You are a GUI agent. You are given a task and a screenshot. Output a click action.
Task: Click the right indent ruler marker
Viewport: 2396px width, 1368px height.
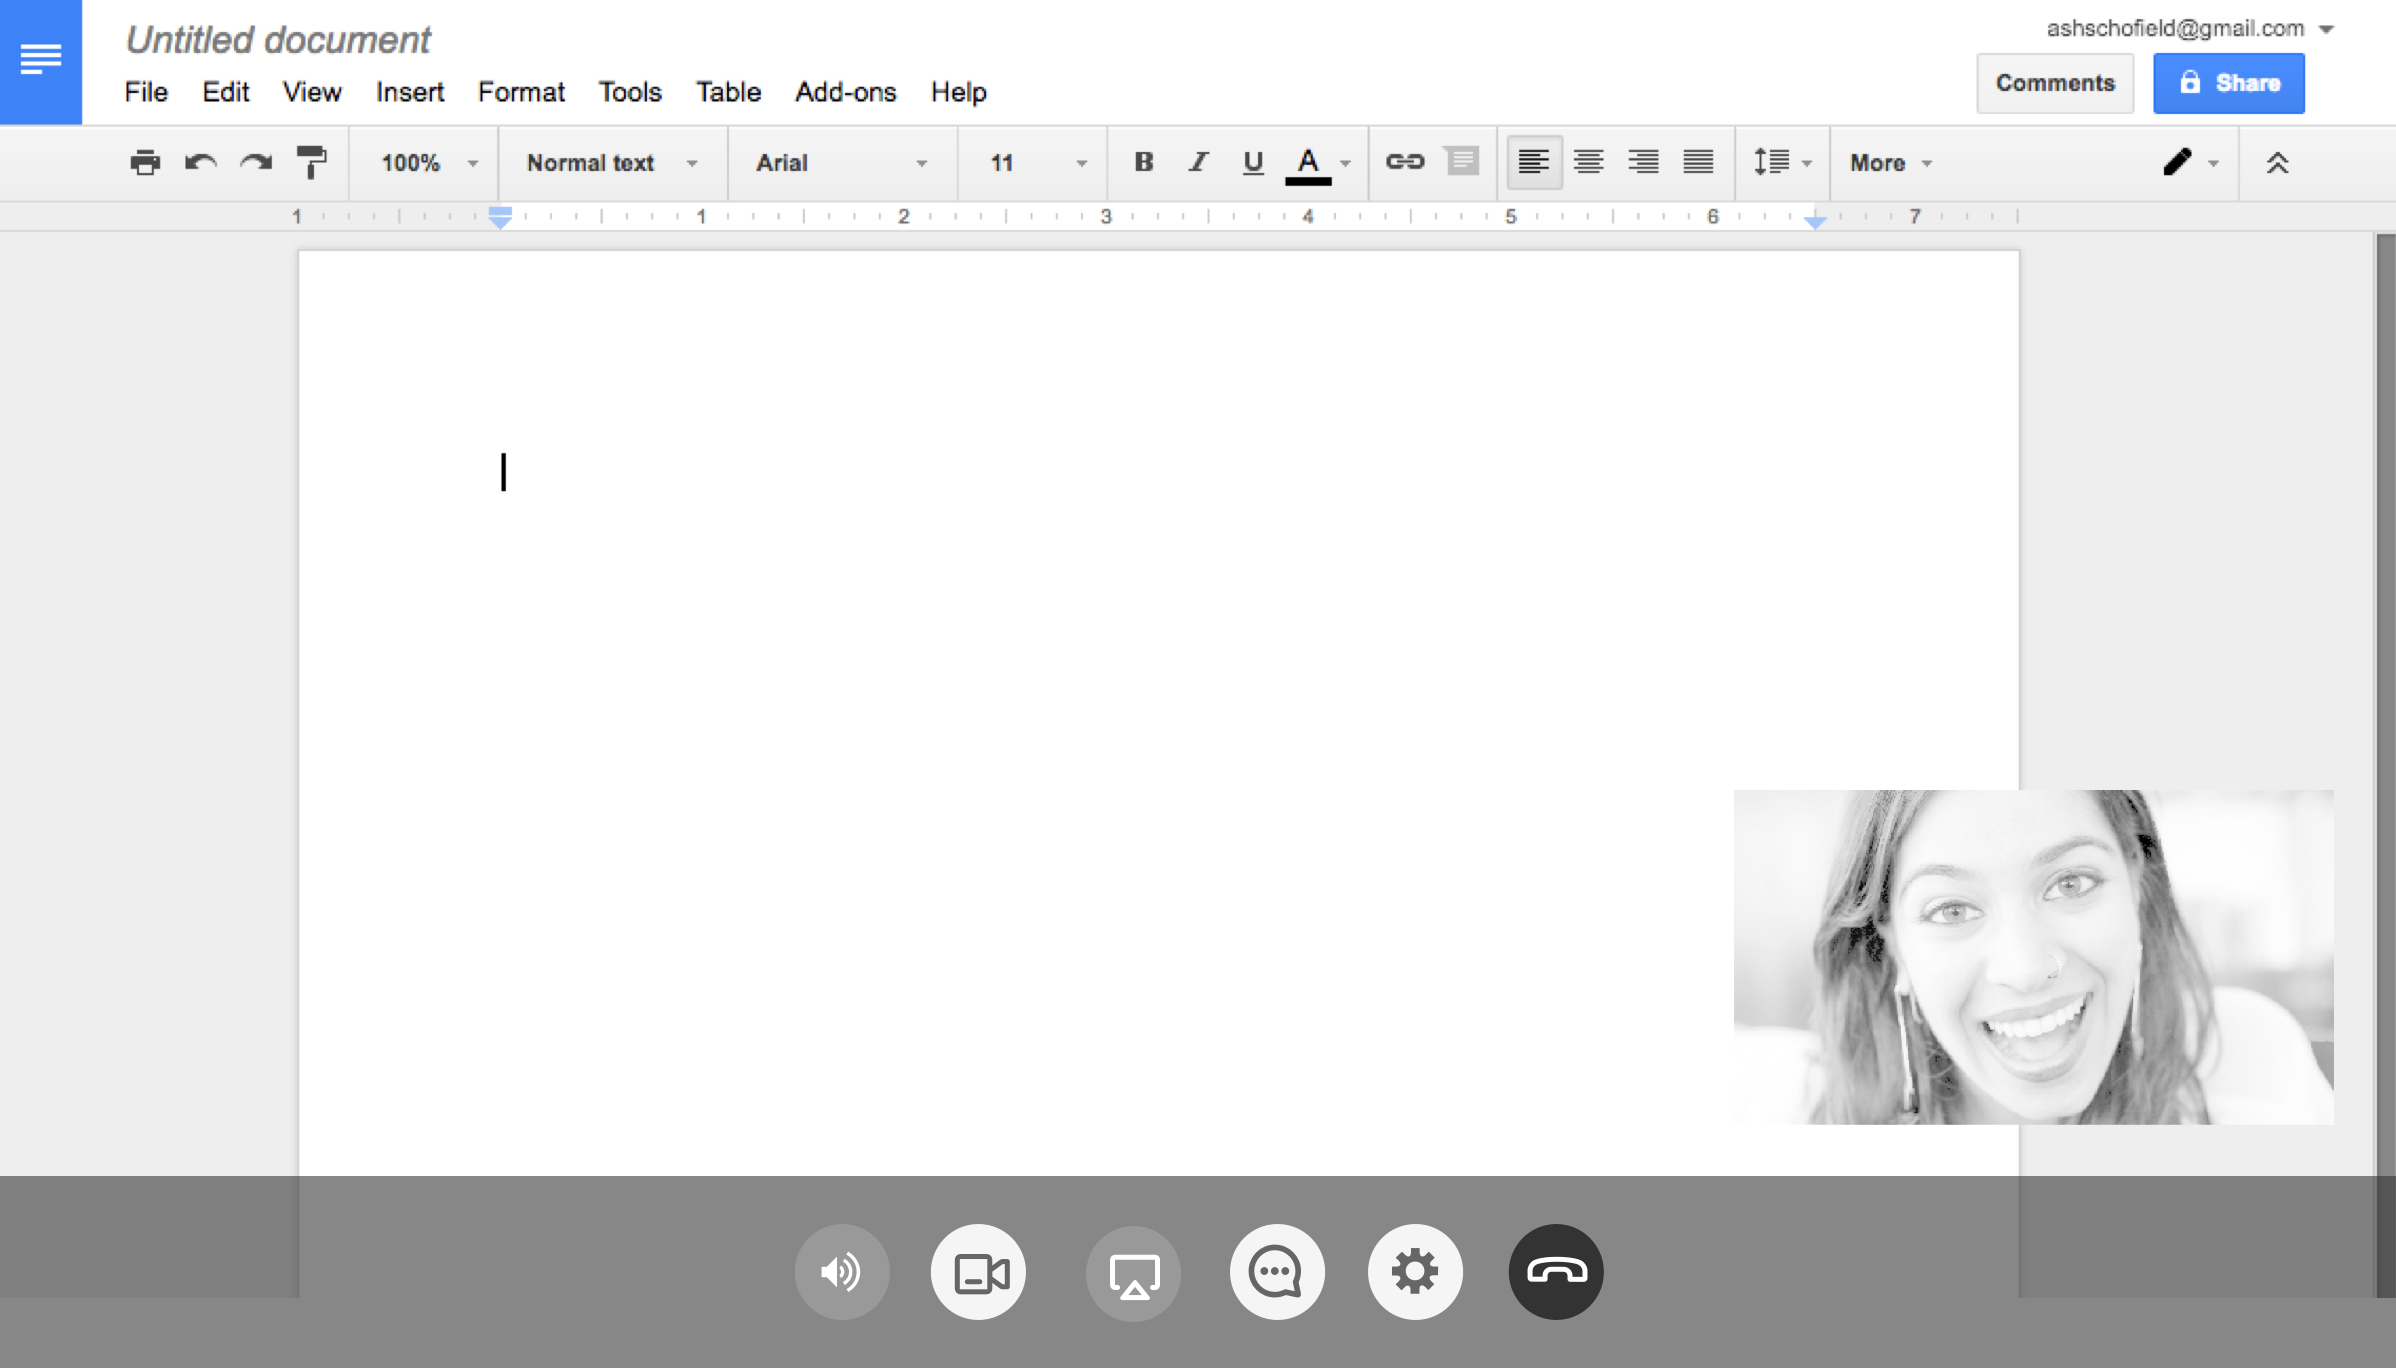coord(1815,221)
